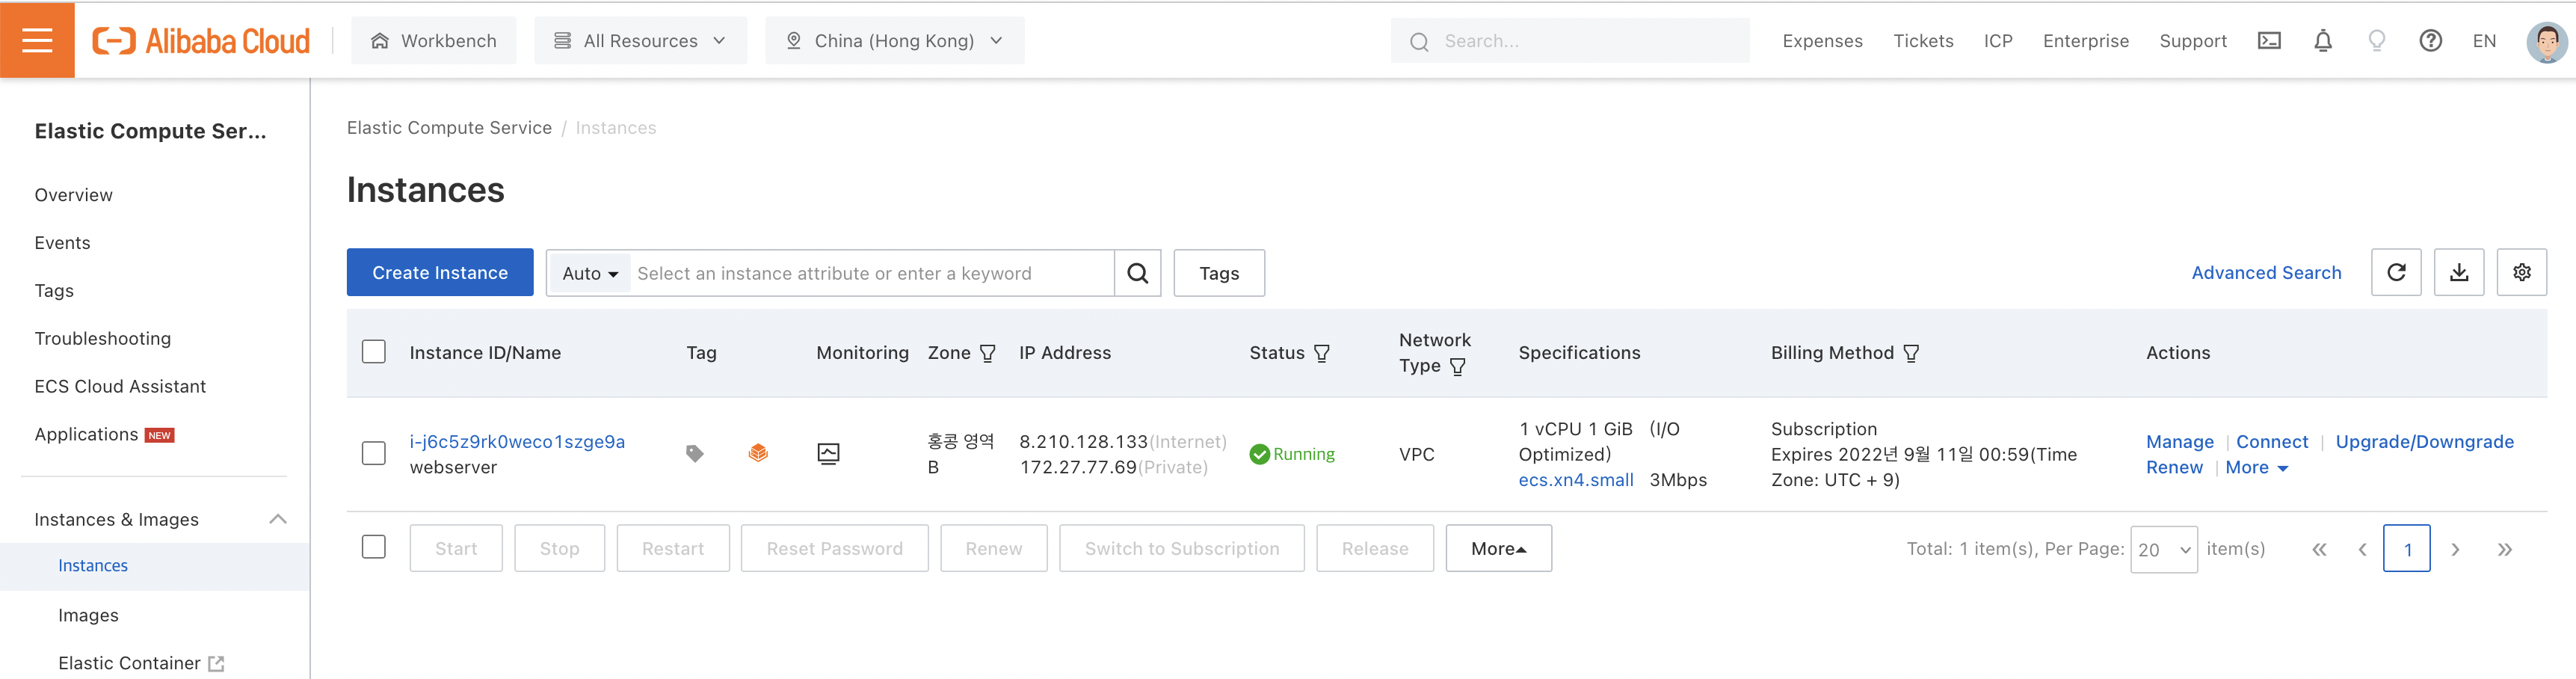Open ECS Cloud Assistant in sidebar

click(120, 386)
